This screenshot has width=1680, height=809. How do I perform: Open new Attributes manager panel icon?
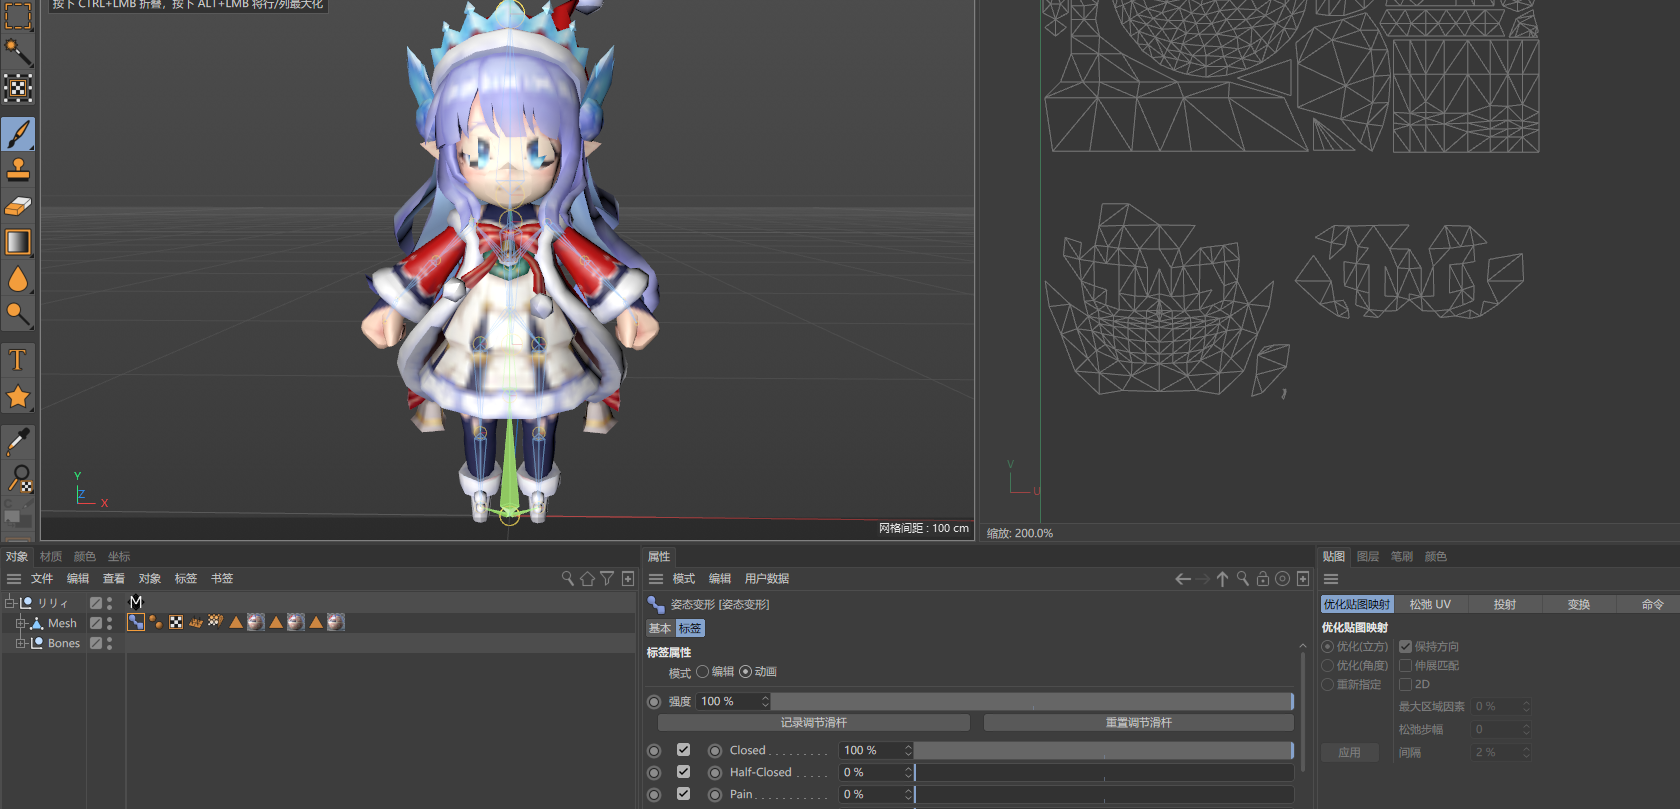1303,578
